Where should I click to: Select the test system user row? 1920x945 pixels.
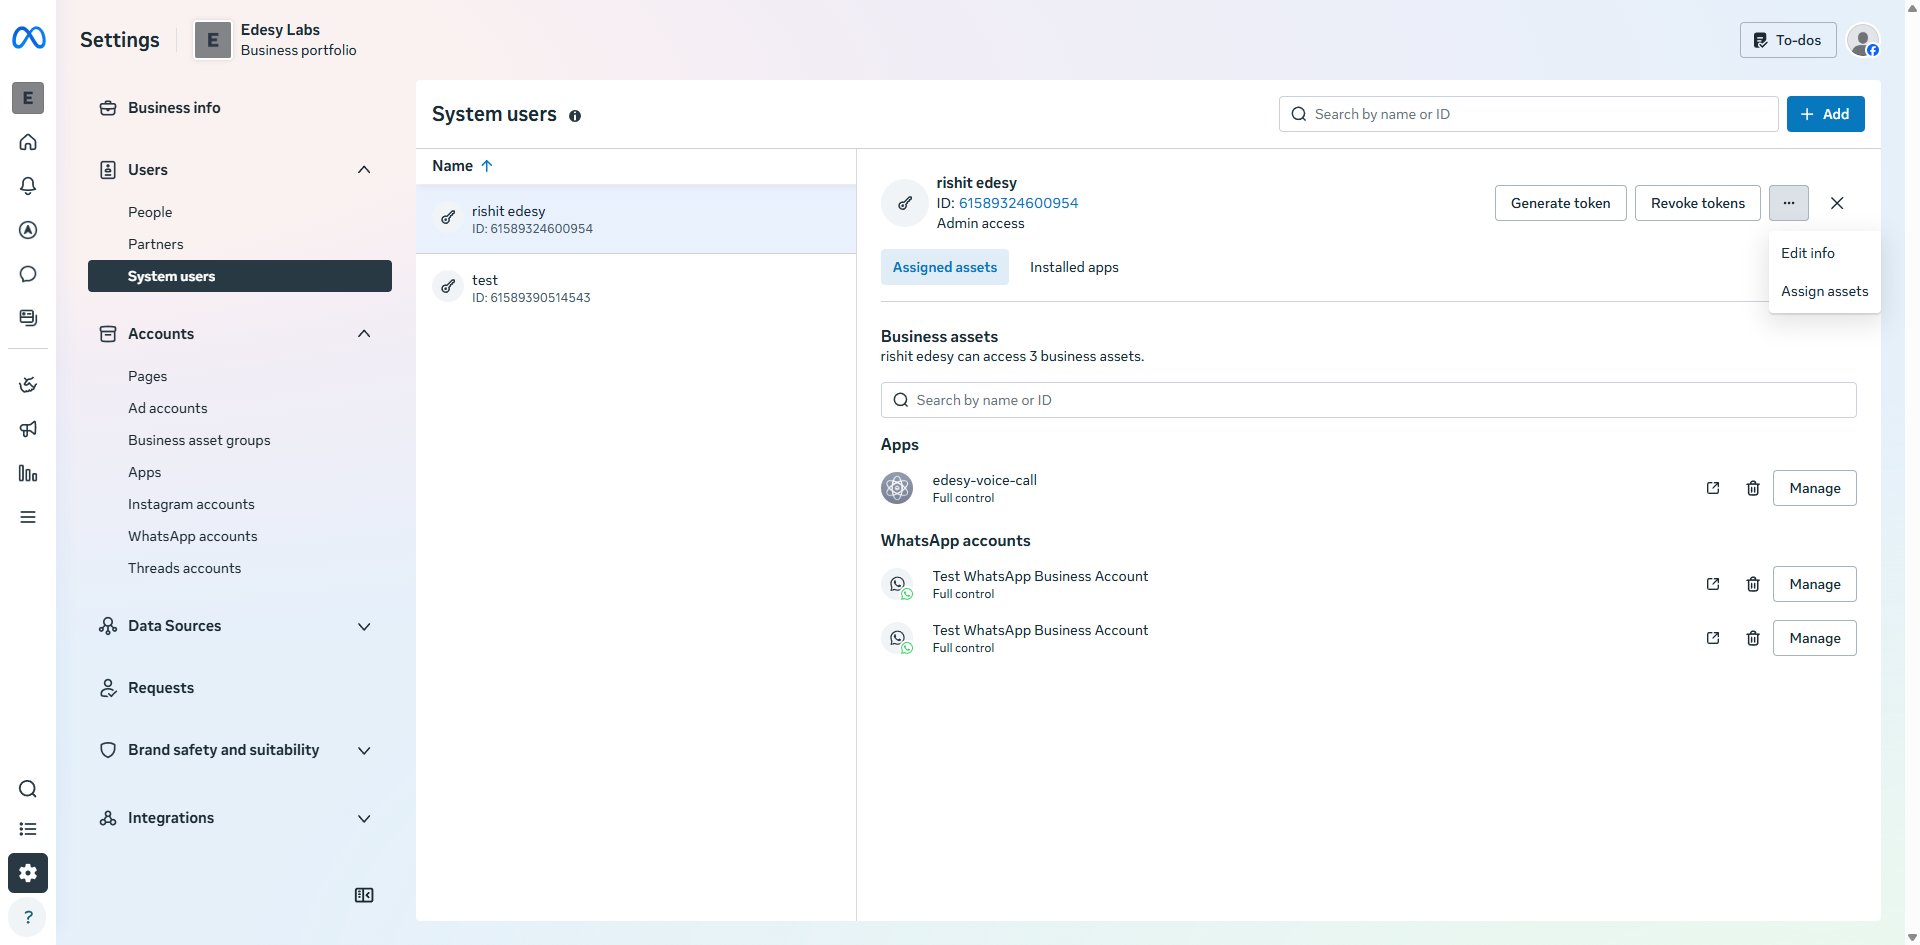coord(636,288)
